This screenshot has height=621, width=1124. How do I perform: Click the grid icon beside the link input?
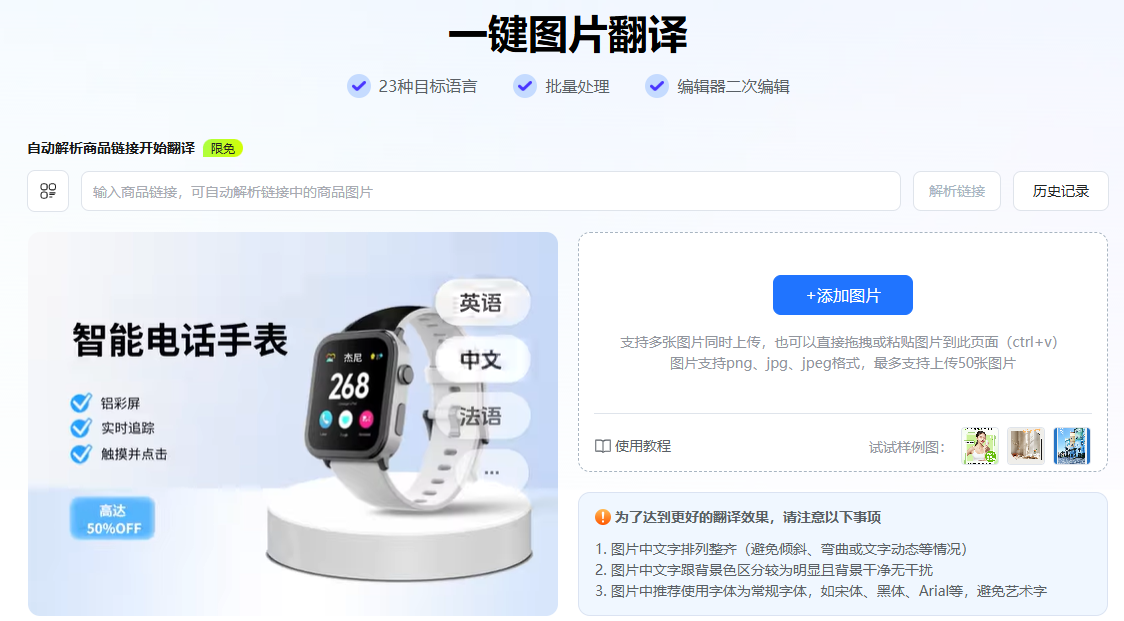pos(48,191)
